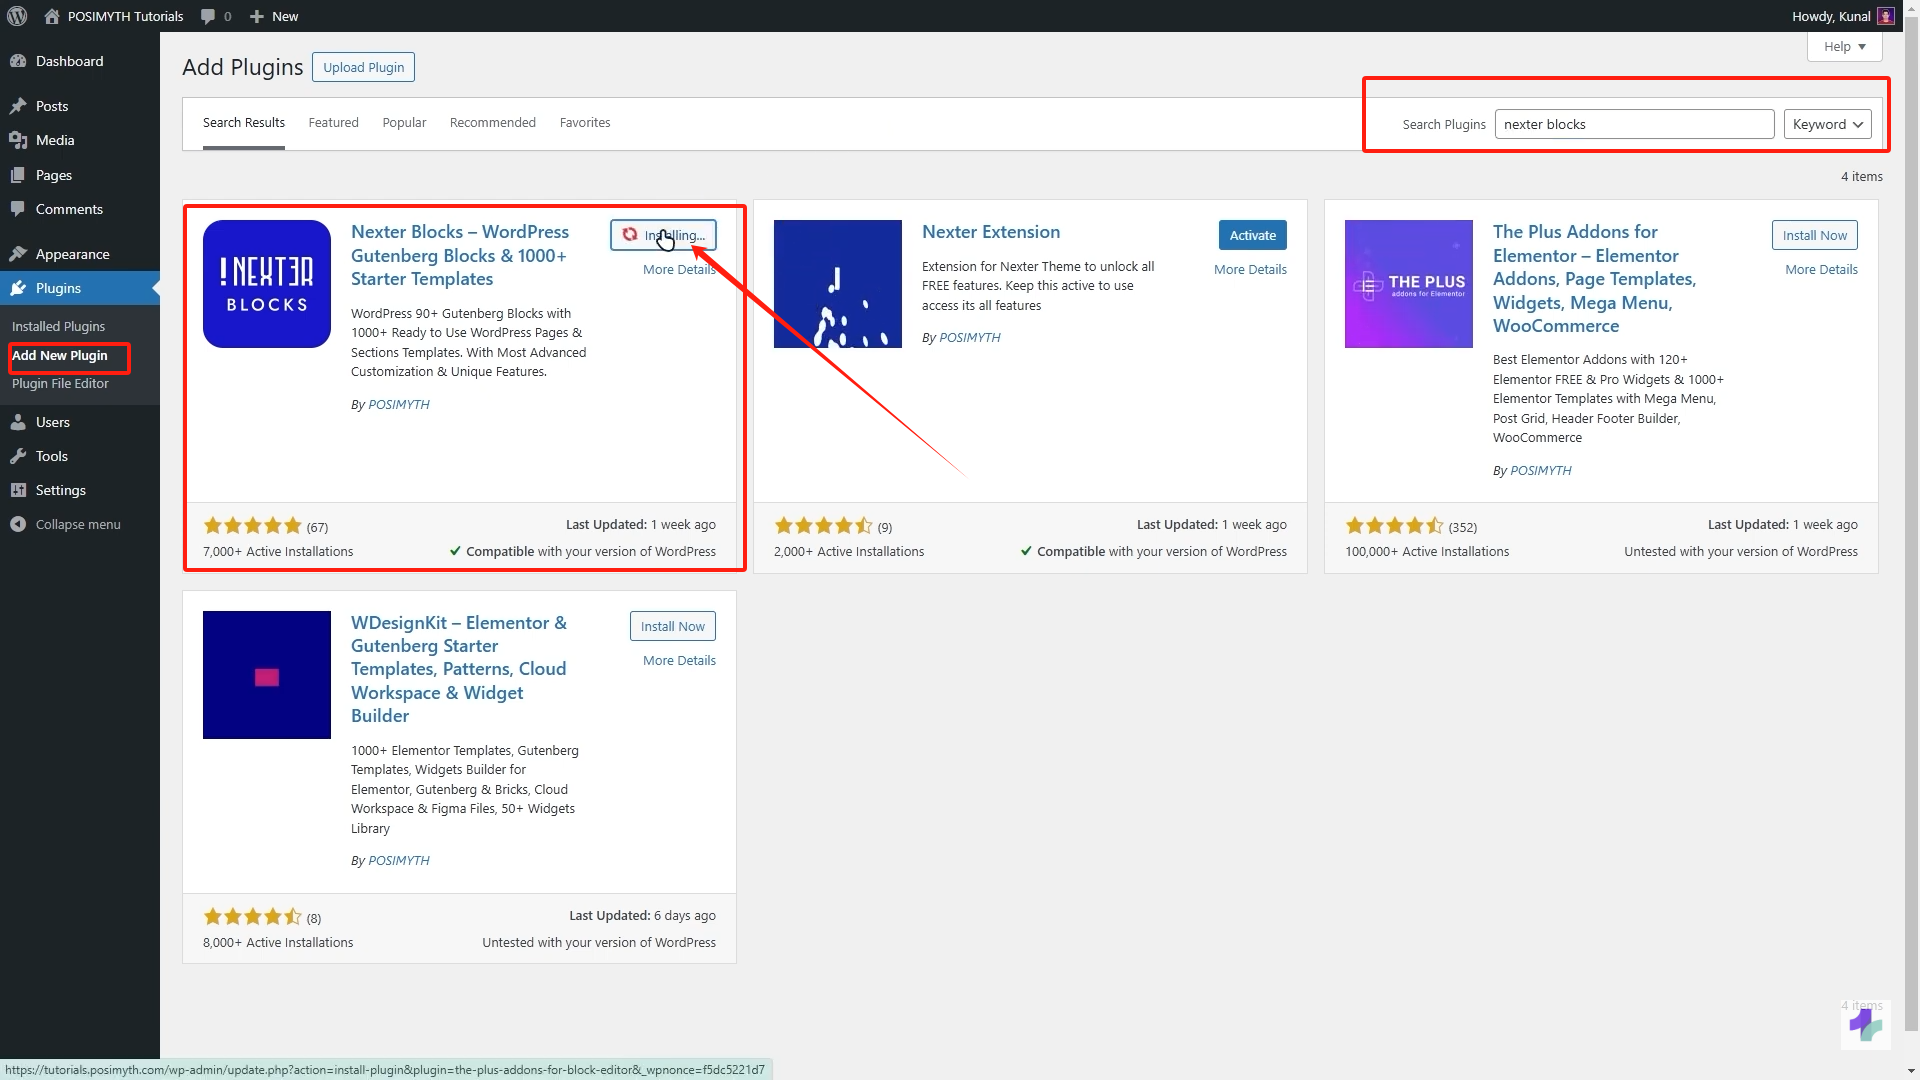The image size is (1920, 1080).
Task: Click the WordPress logo icon
Action: [17, 16]
